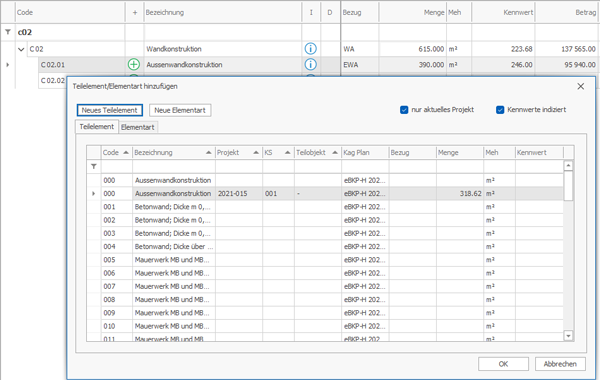
Task: Select row 010 Mauerwerk MB und MB
Action: click(324, 326)
